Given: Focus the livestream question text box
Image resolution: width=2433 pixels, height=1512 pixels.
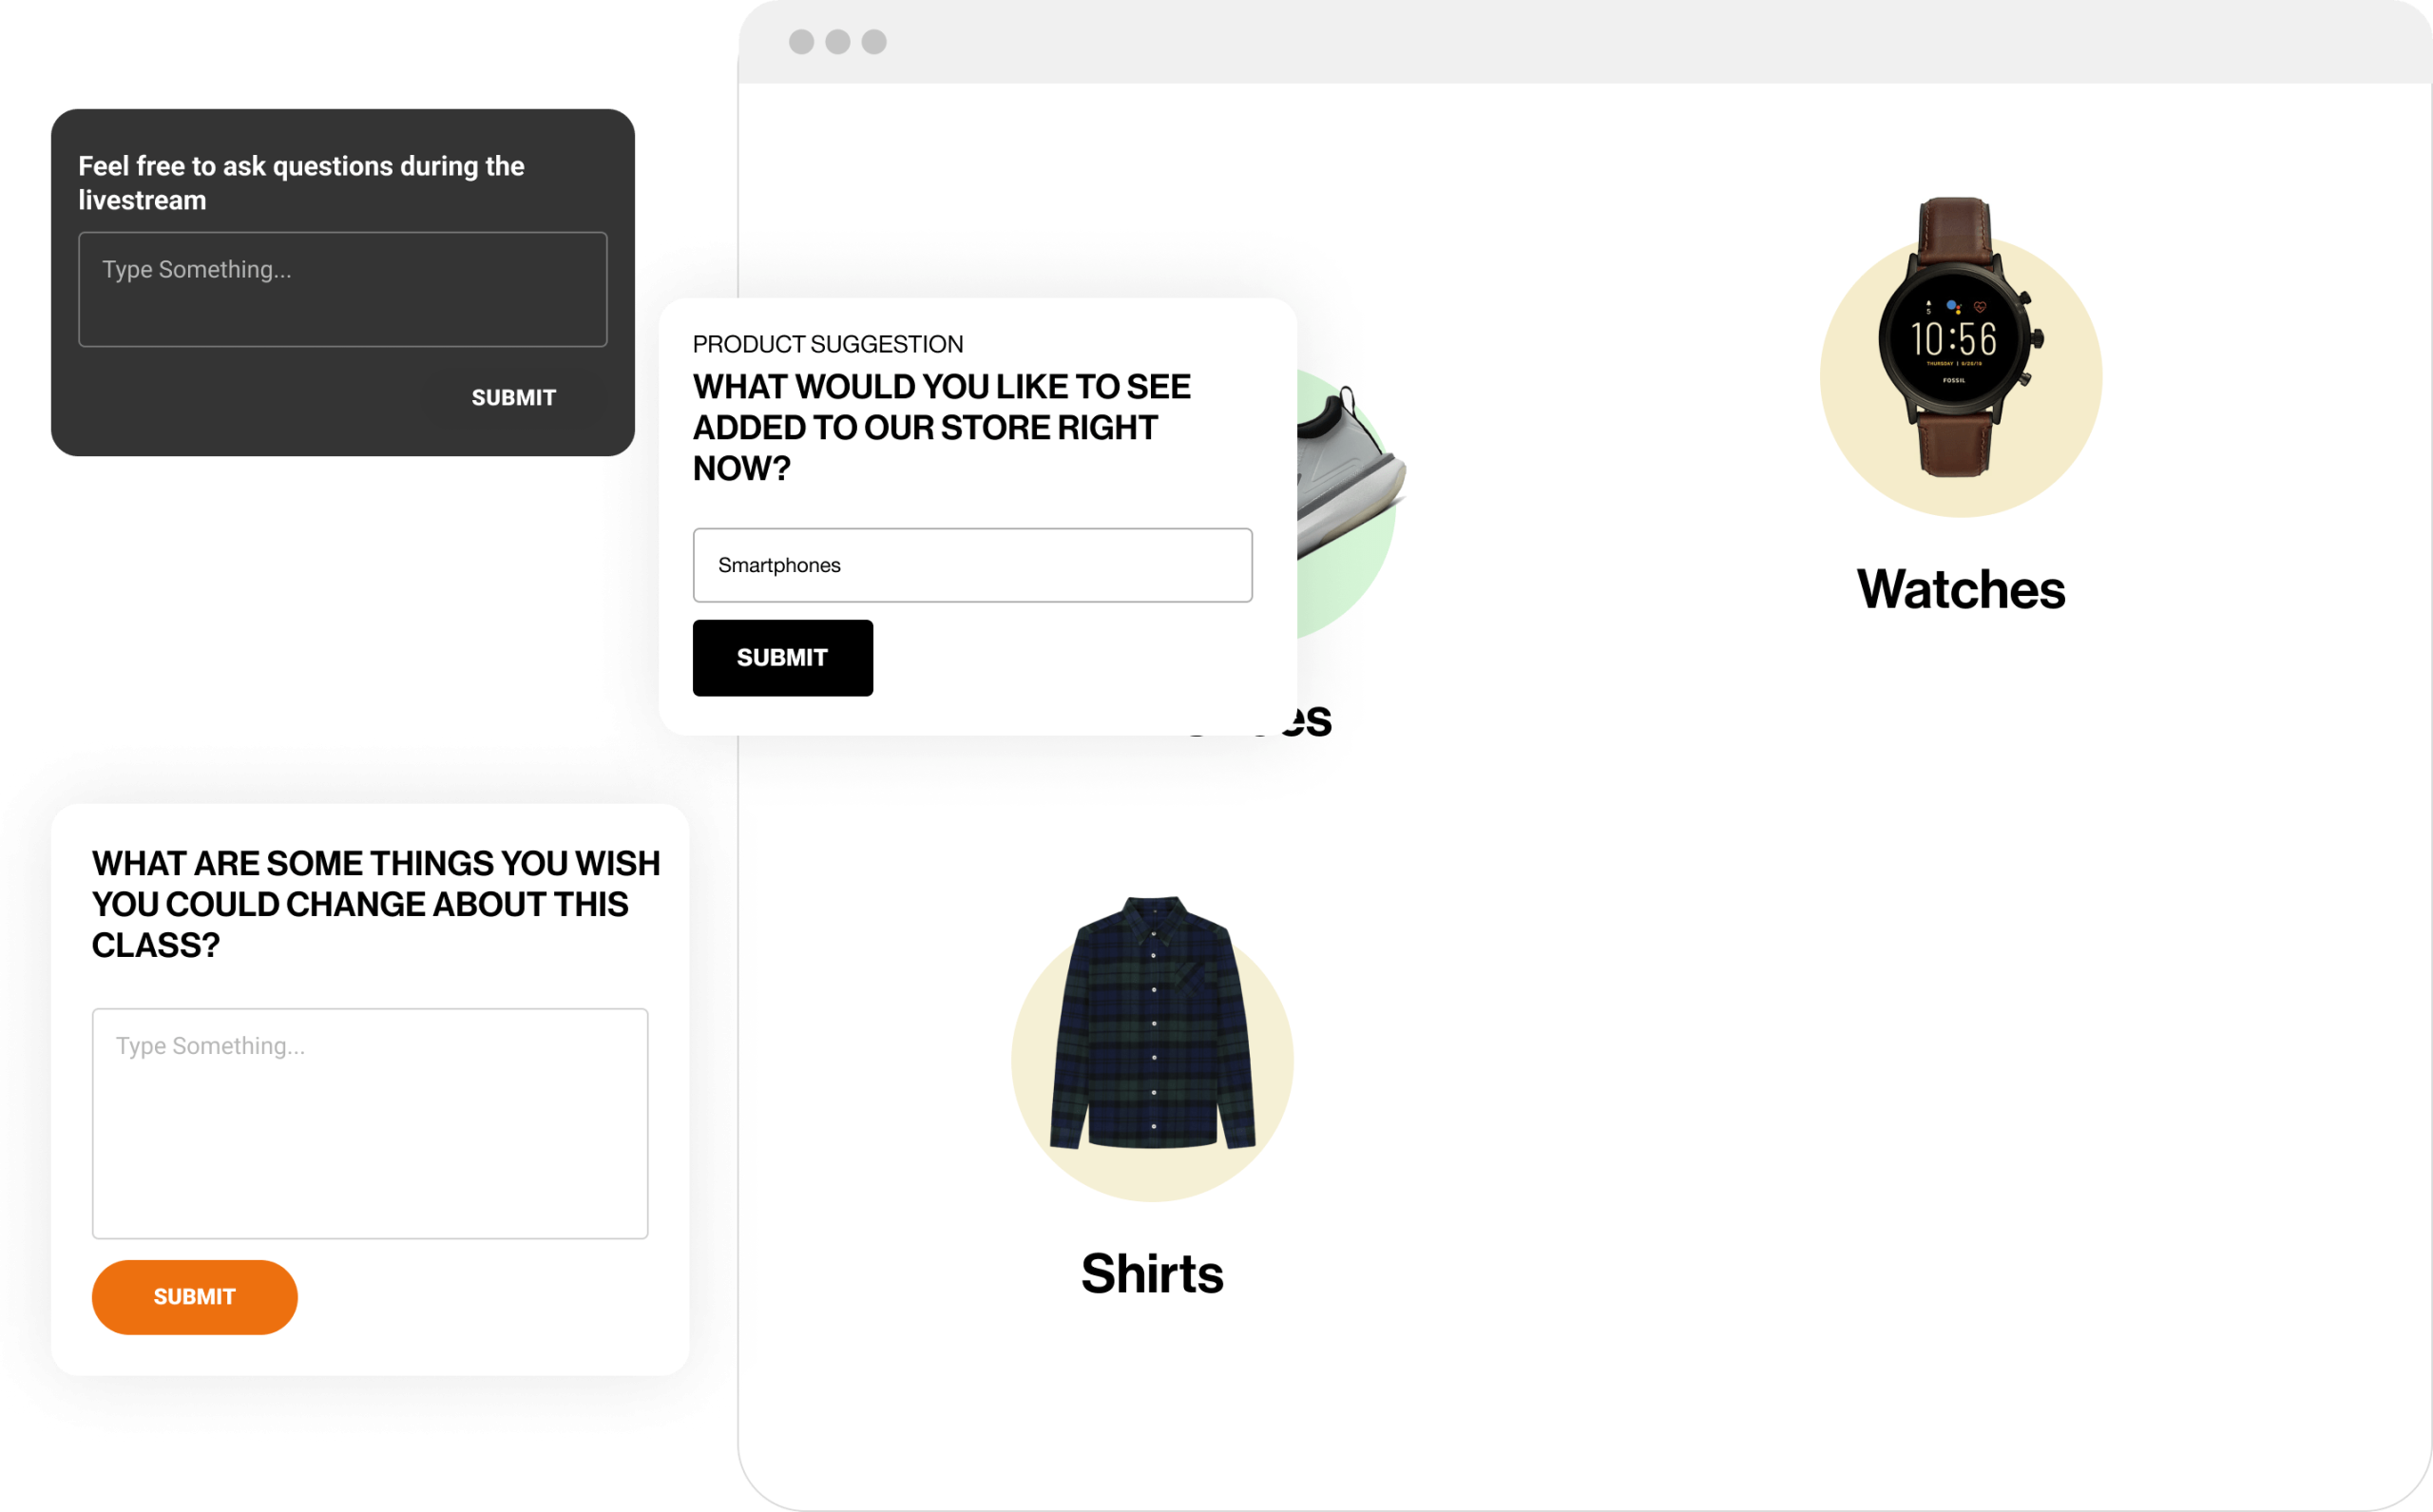Looking at the screenshot, I should pos(343,290).
